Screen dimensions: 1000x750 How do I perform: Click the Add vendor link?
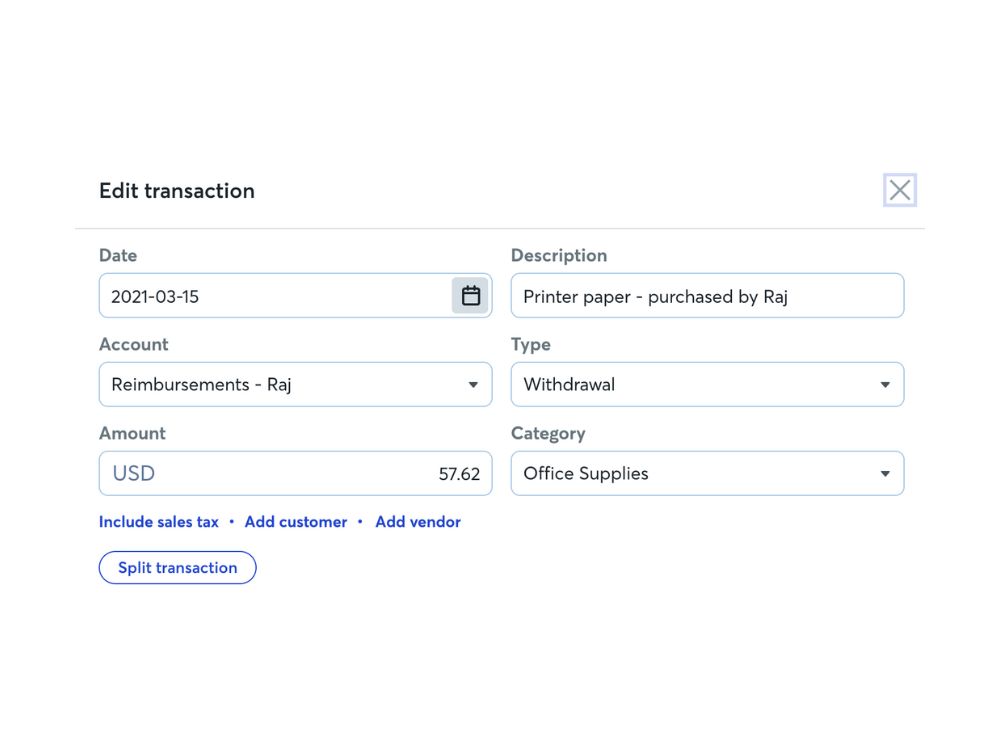coord(418,522)
